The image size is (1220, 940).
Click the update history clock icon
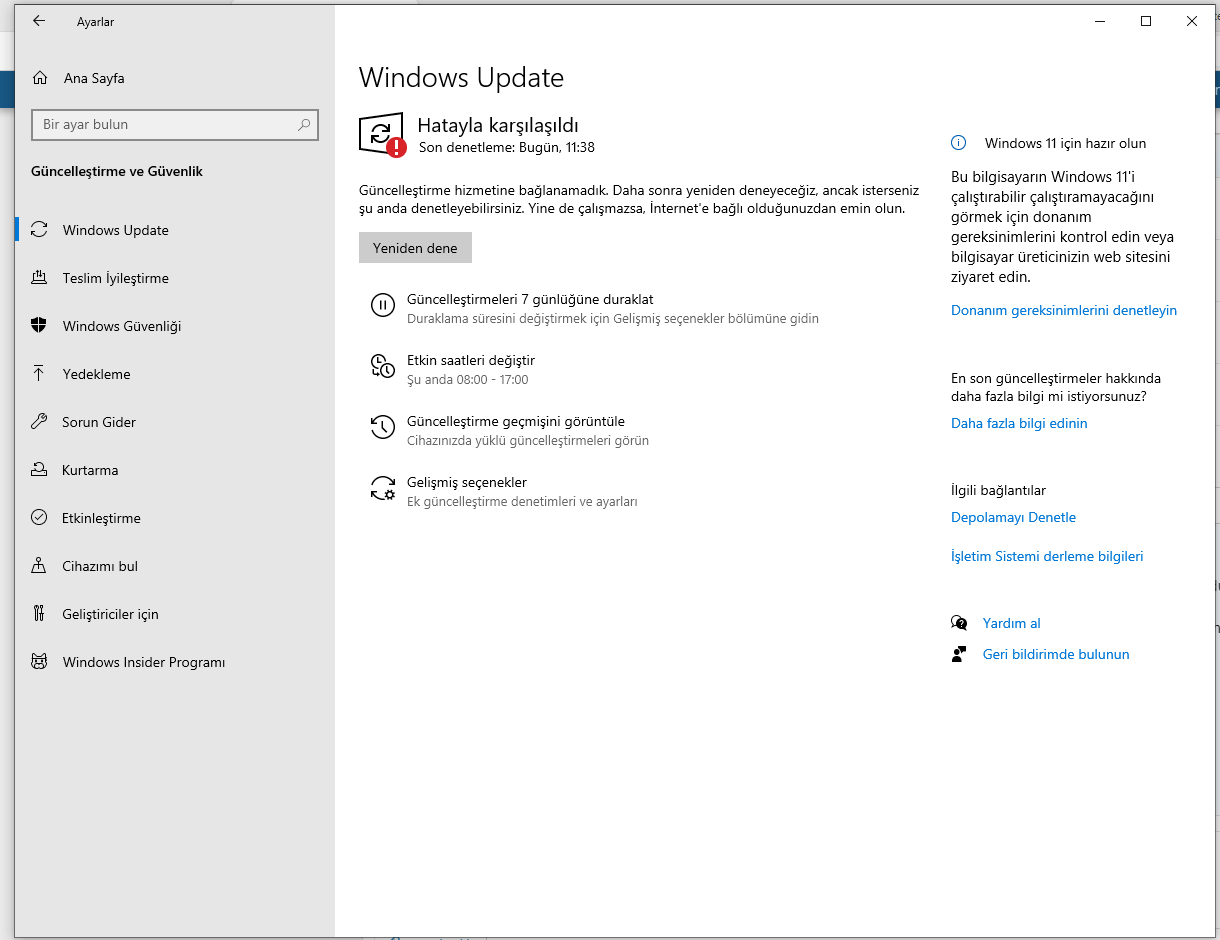click(x=383, y=427)
